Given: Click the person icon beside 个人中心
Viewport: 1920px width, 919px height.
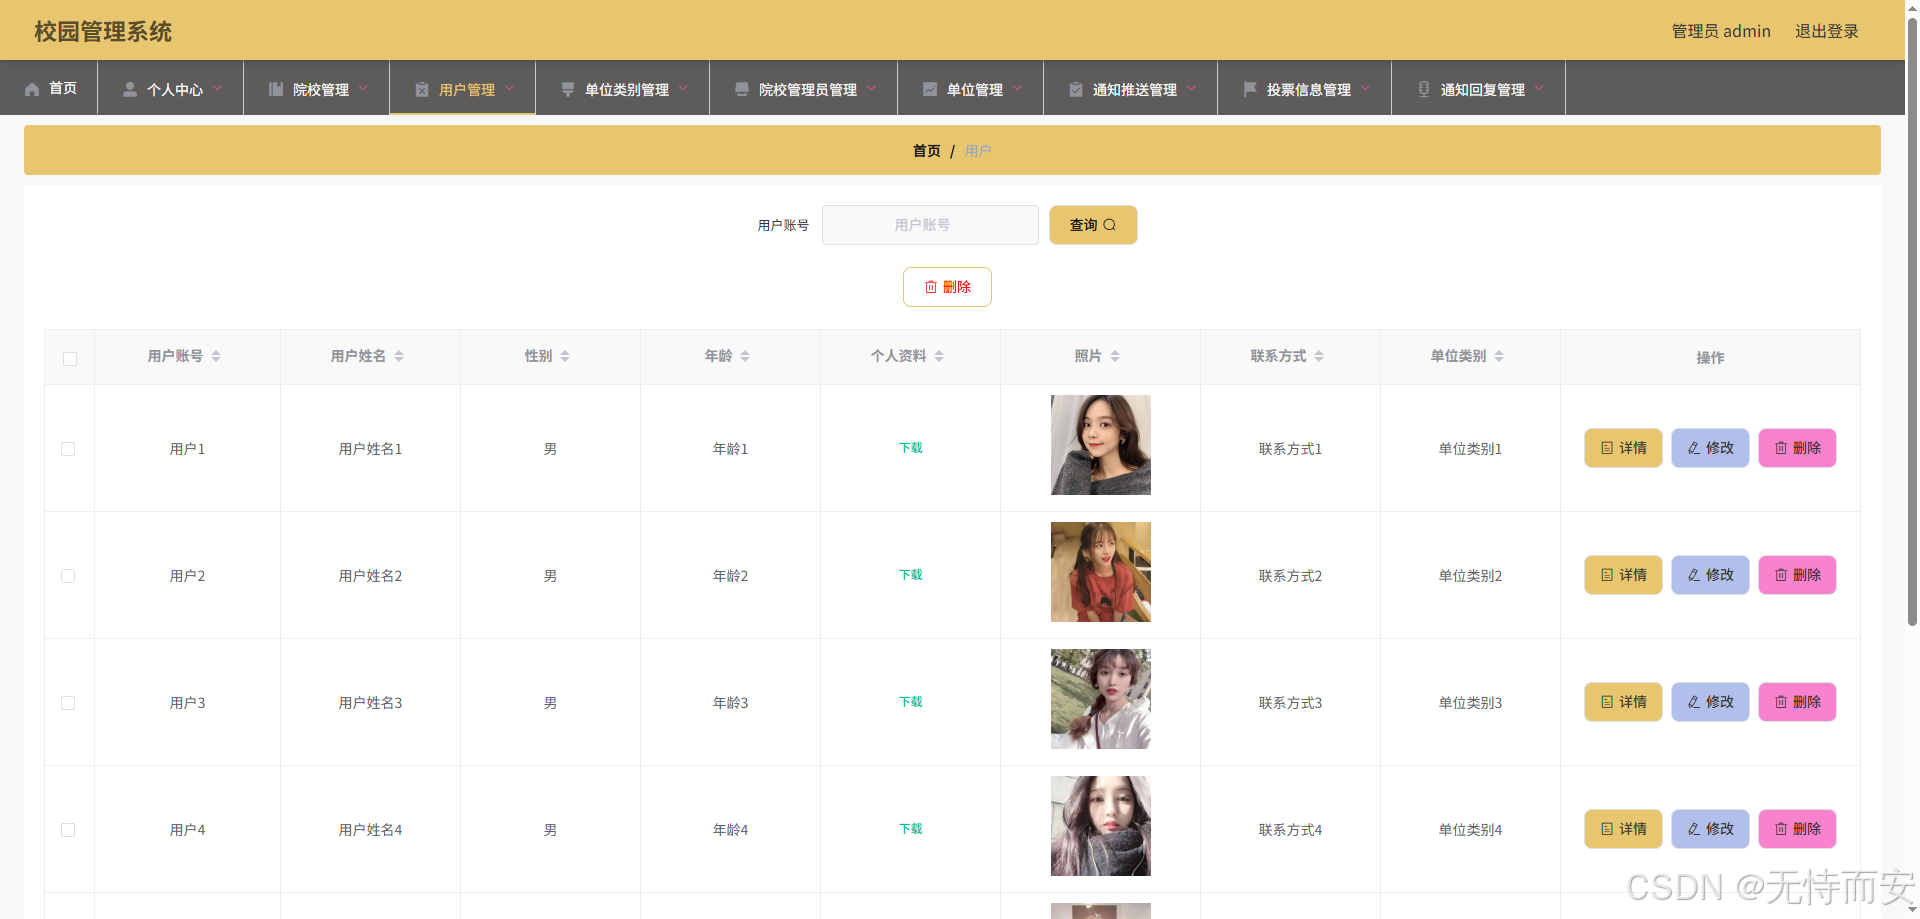Looking at the screenshot, I should tap(130, 89).
